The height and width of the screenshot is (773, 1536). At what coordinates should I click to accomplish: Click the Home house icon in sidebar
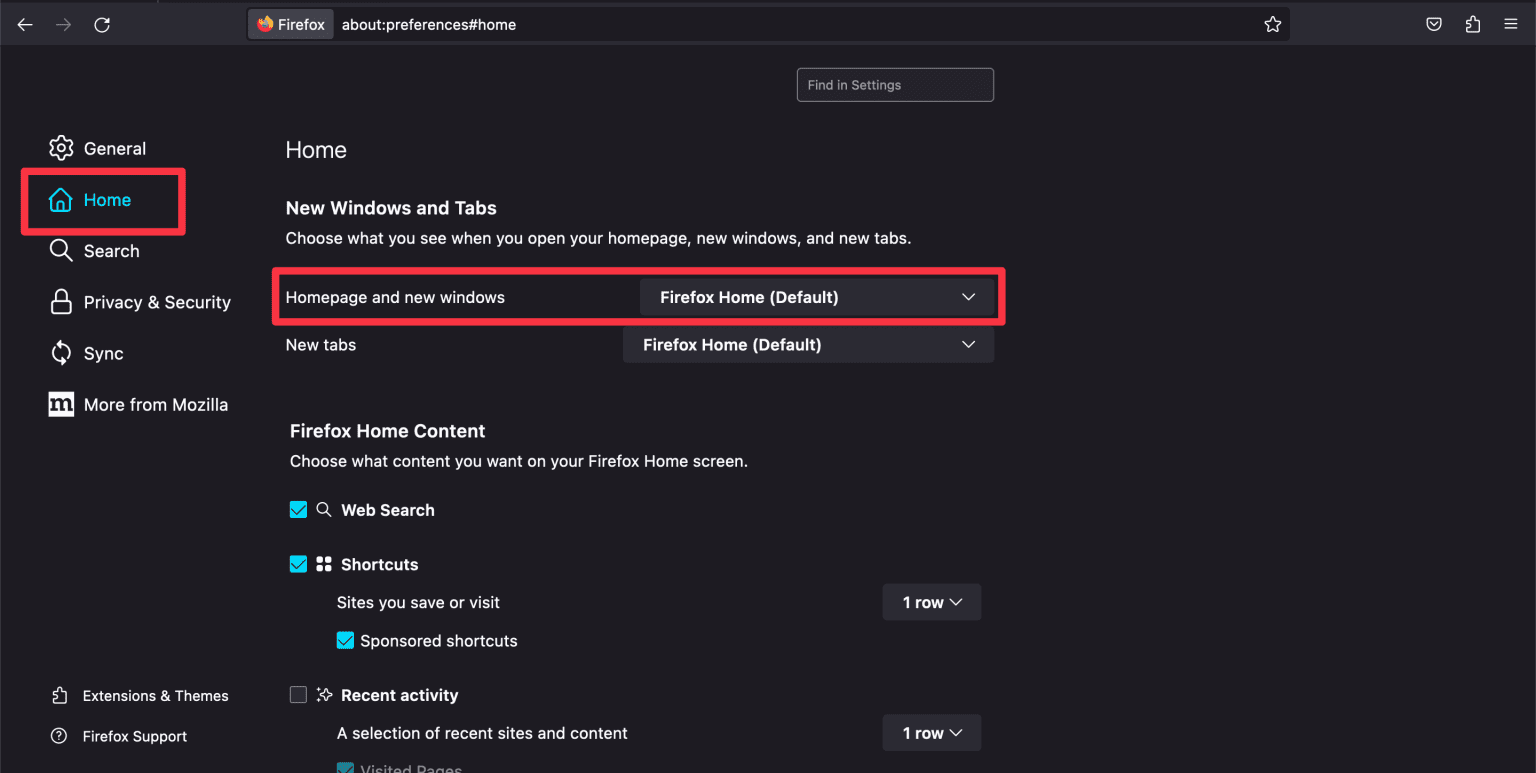coord(61,199)
